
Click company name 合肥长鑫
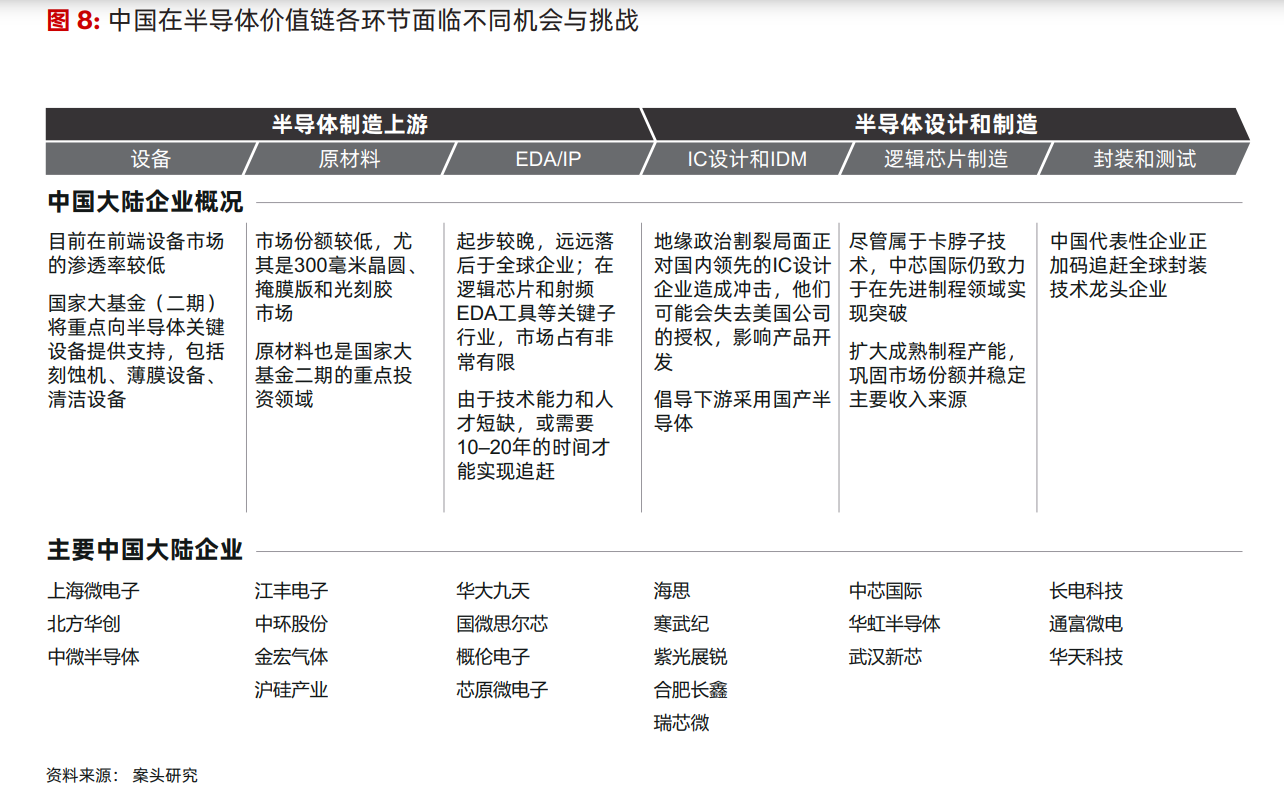pyautogui.click(x=691, y=690)
